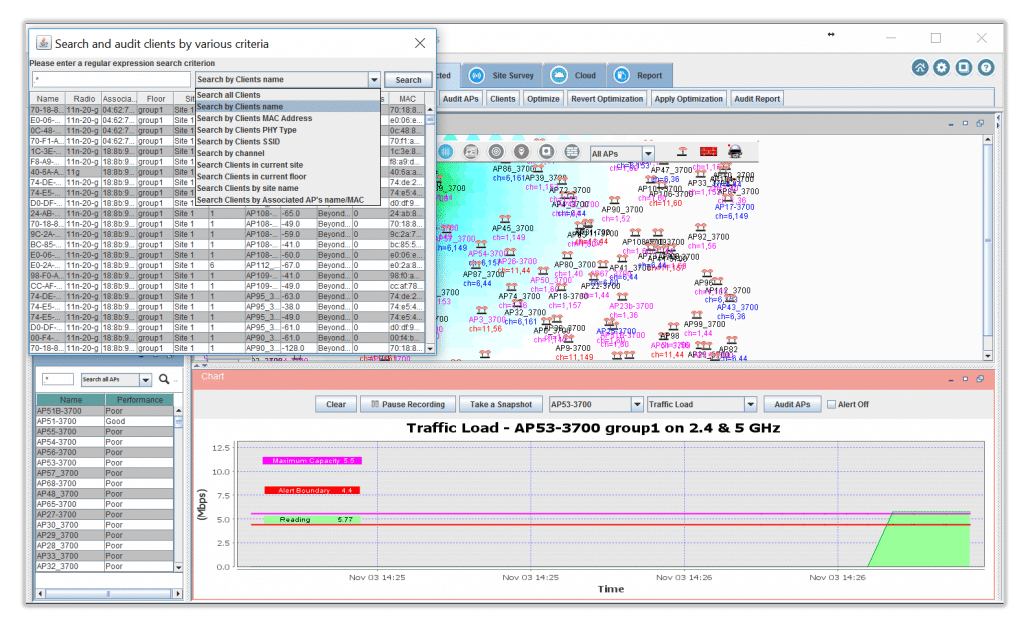Maximize the map panel with its small square icon
Image resolution: width=1030 pixels, height=628 pixels.
[965, 123]
